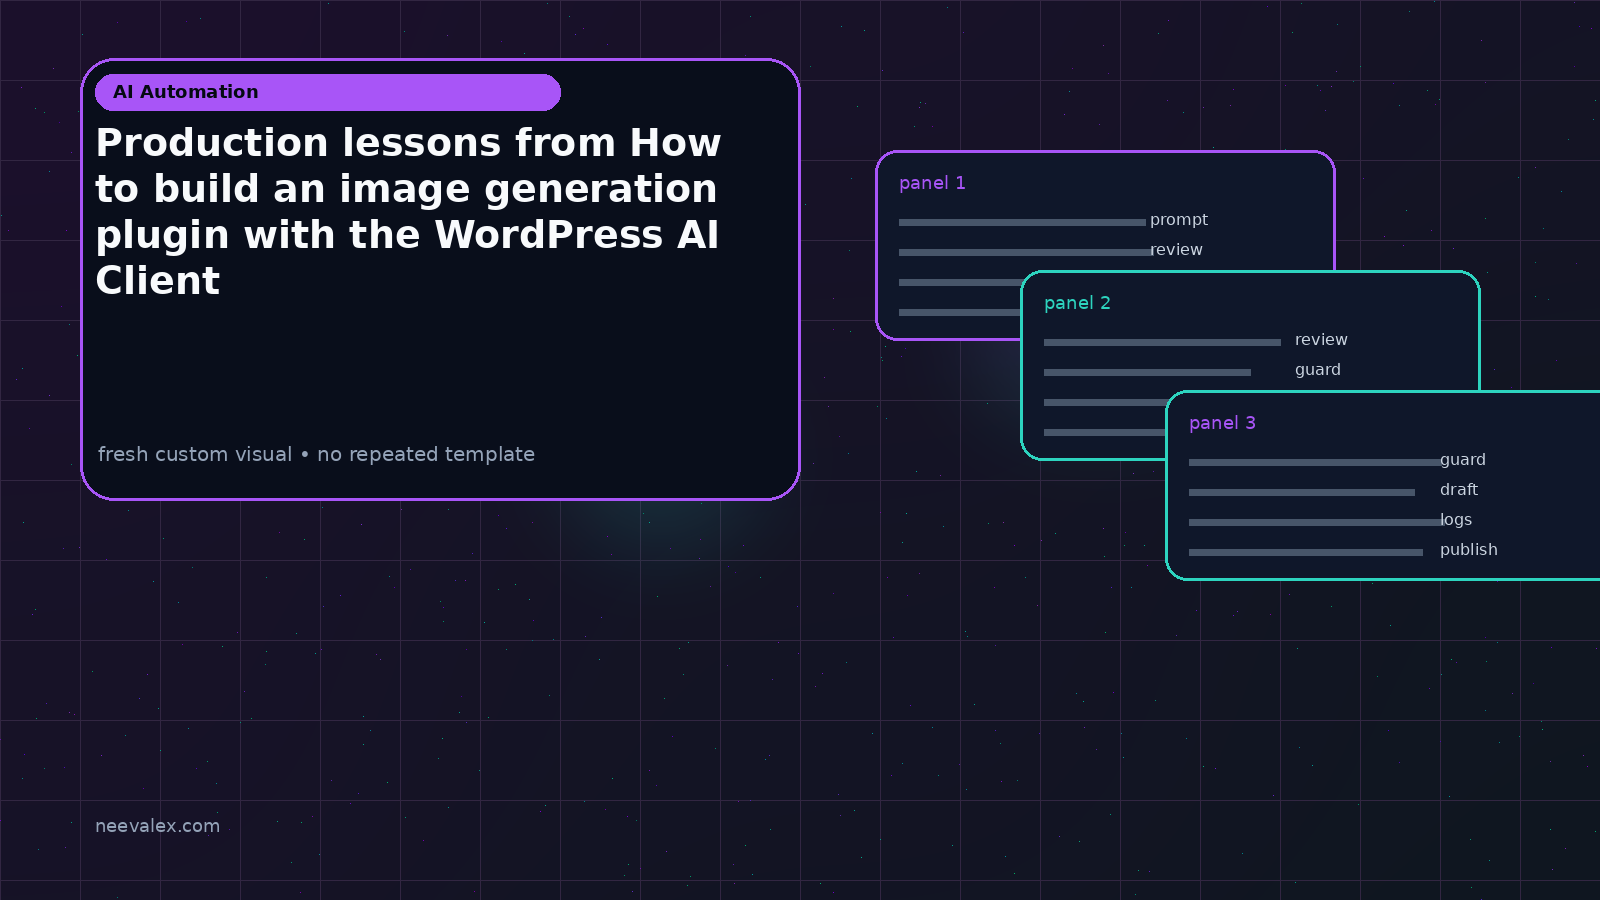Open the neevalex.com footer link

[x=157, y=826]
